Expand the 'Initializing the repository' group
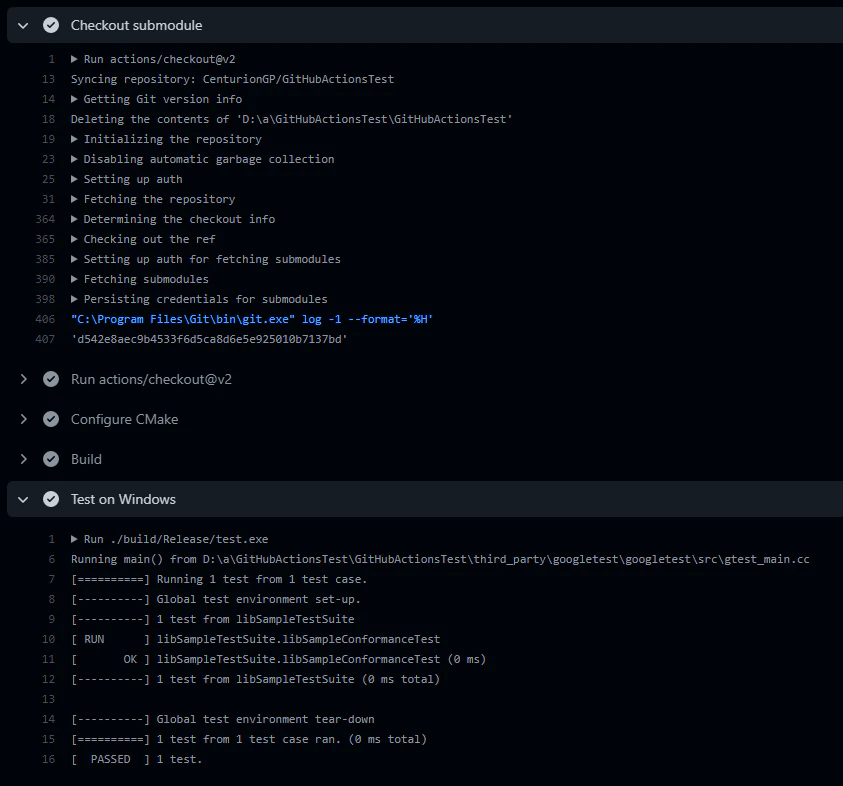The width and height of the screenshot is (843, 786). tap(74, 139)
